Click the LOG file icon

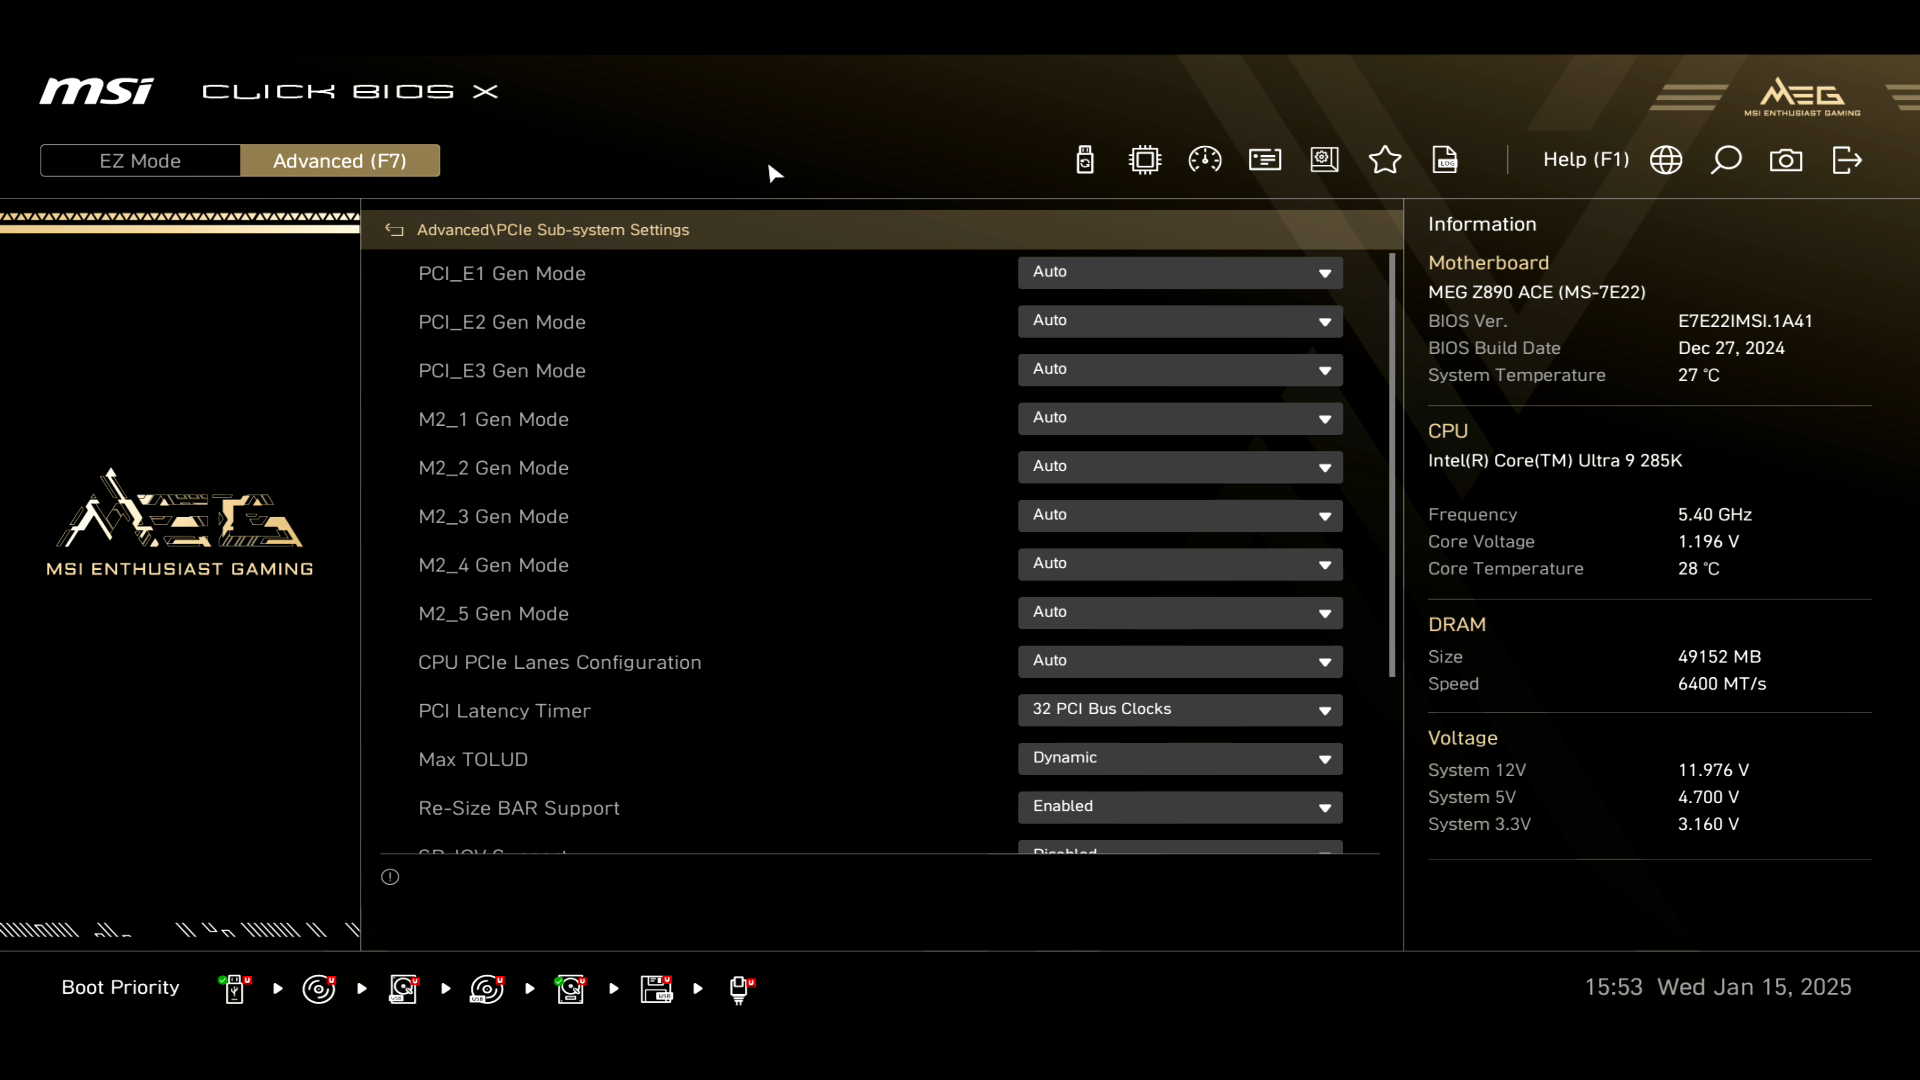pyautogui.click(x=1445, y=160)
